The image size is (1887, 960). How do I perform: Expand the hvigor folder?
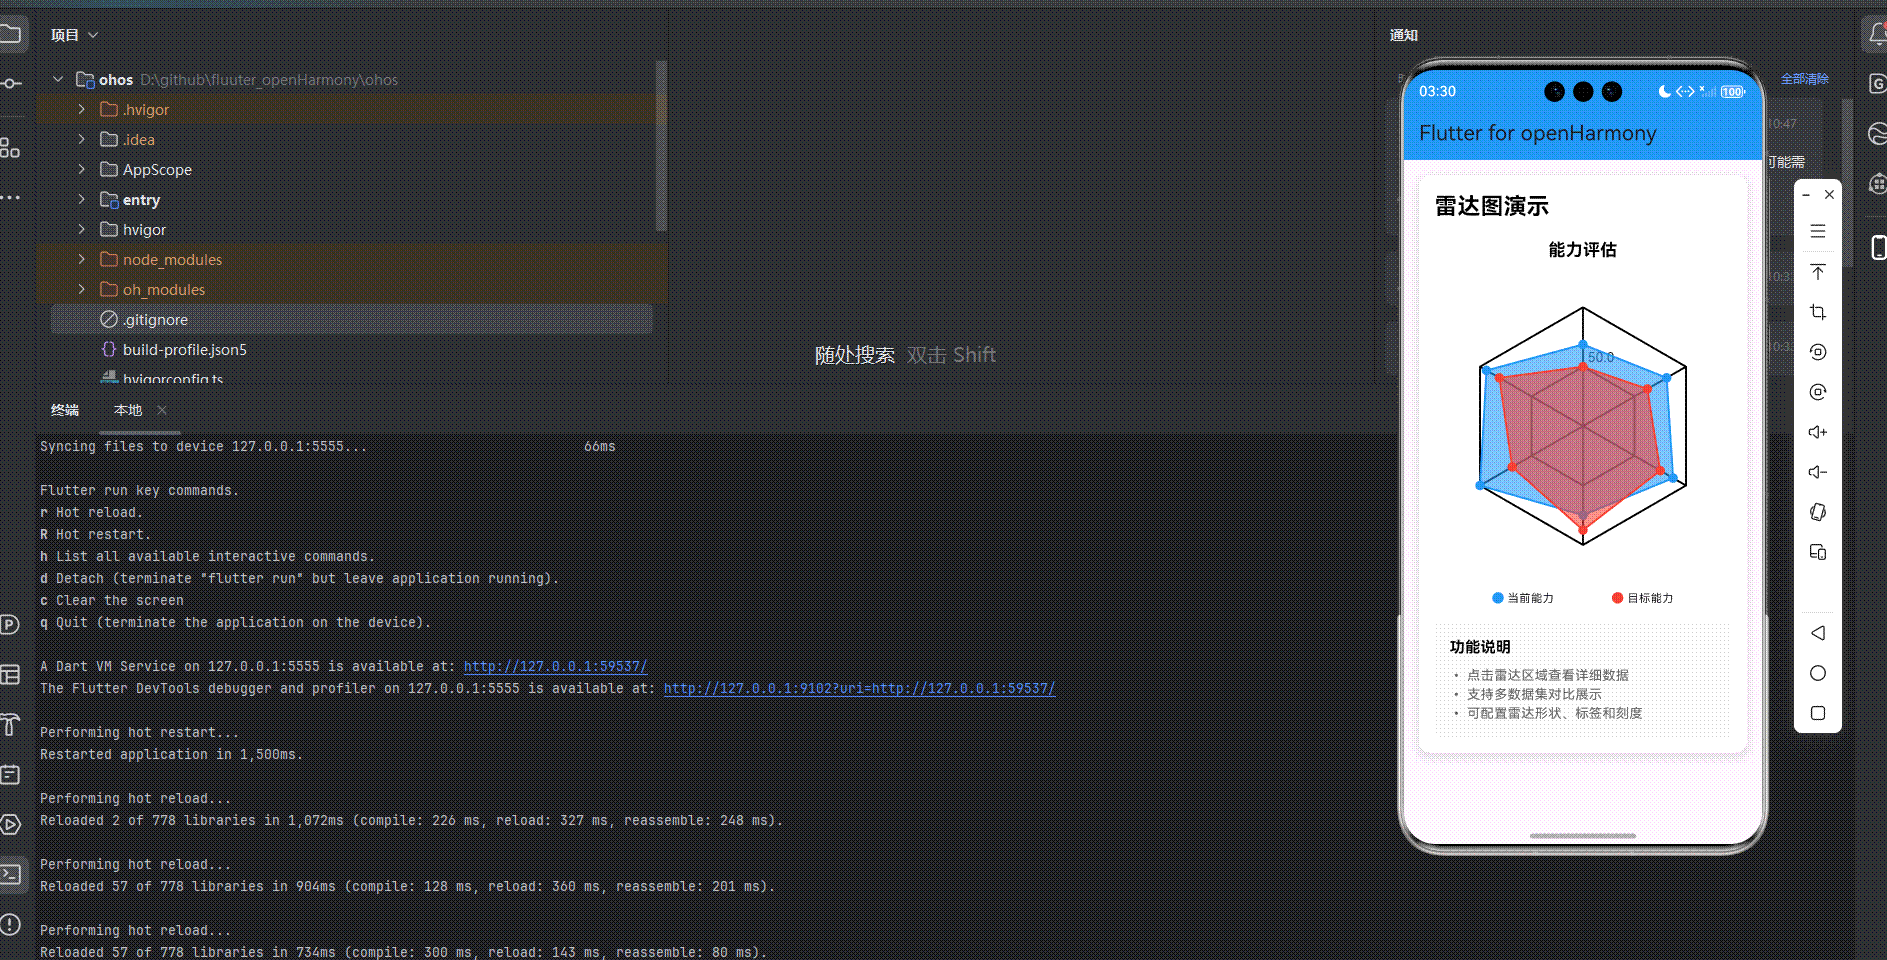(82, 229)
